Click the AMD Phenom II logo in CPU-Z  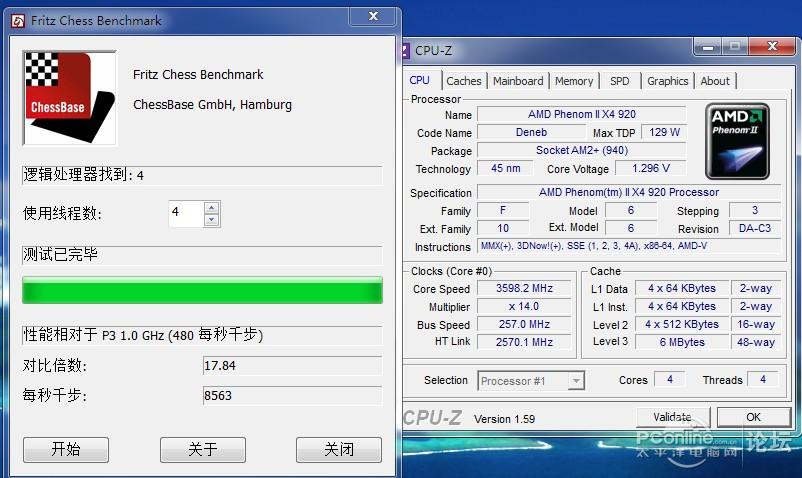[737, 142]
